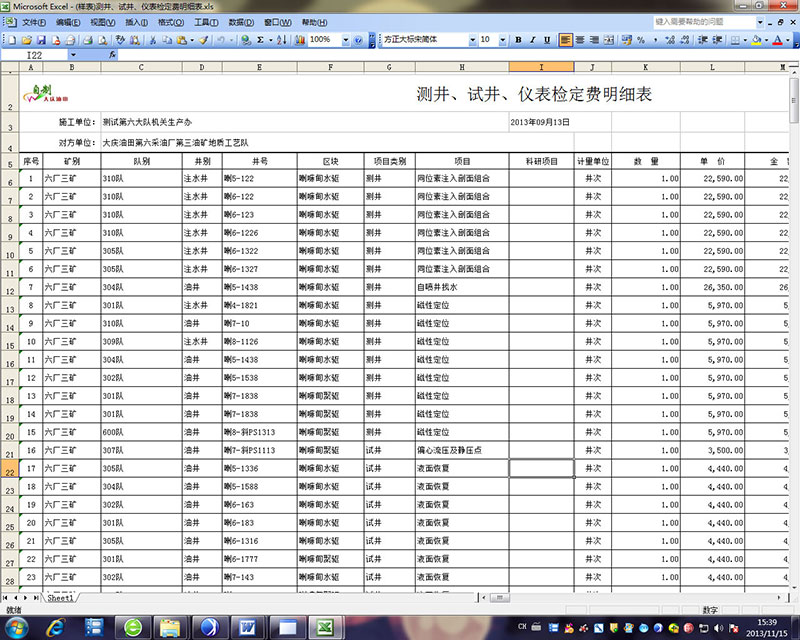Click the AutoSum icon

pyautogui.click(x=259, y=39)
